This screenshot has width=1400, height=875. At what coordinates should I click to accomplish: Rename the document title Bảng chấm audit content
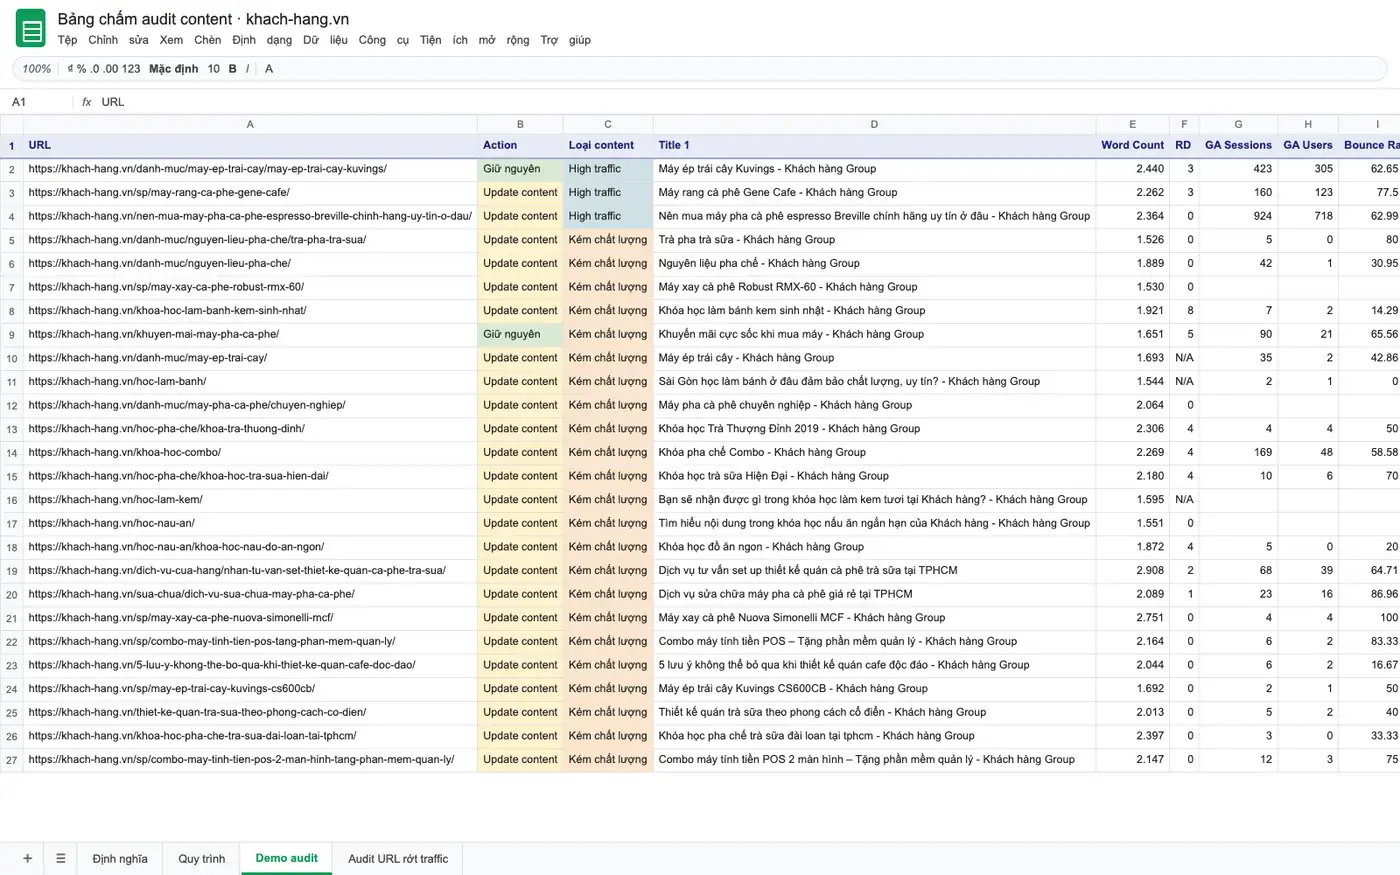click(x=204, y=19)
